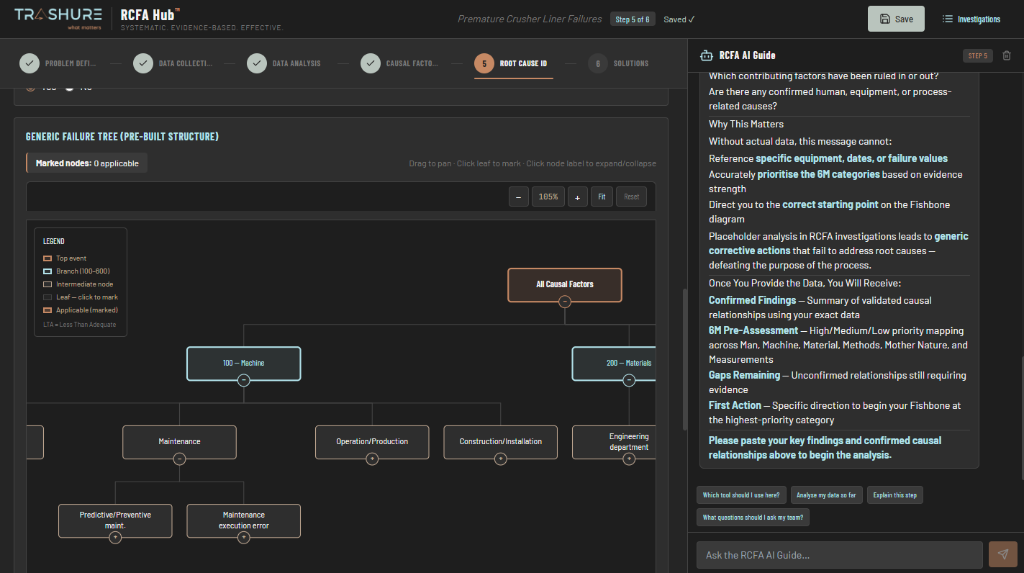
Task: Click the Branch (100-600) legend swatch
Action: click(47, 271)
